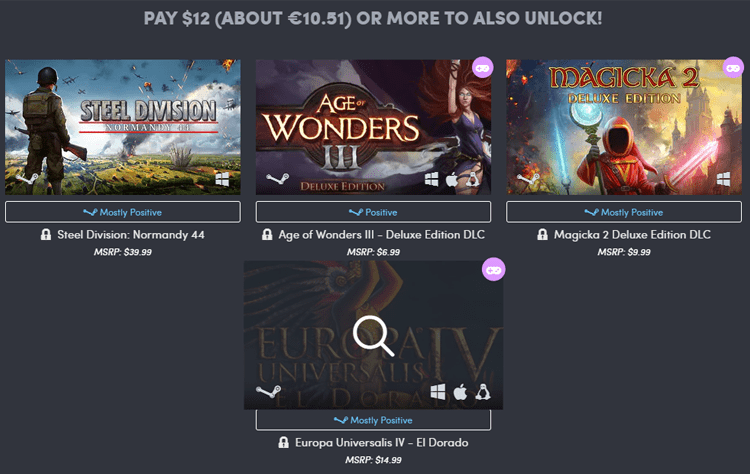Image resolution: width=750 pixels, height=474 pixels.
Task: Click the magnifying glass on Europa Universalis IV
Action: coord(374,336)
